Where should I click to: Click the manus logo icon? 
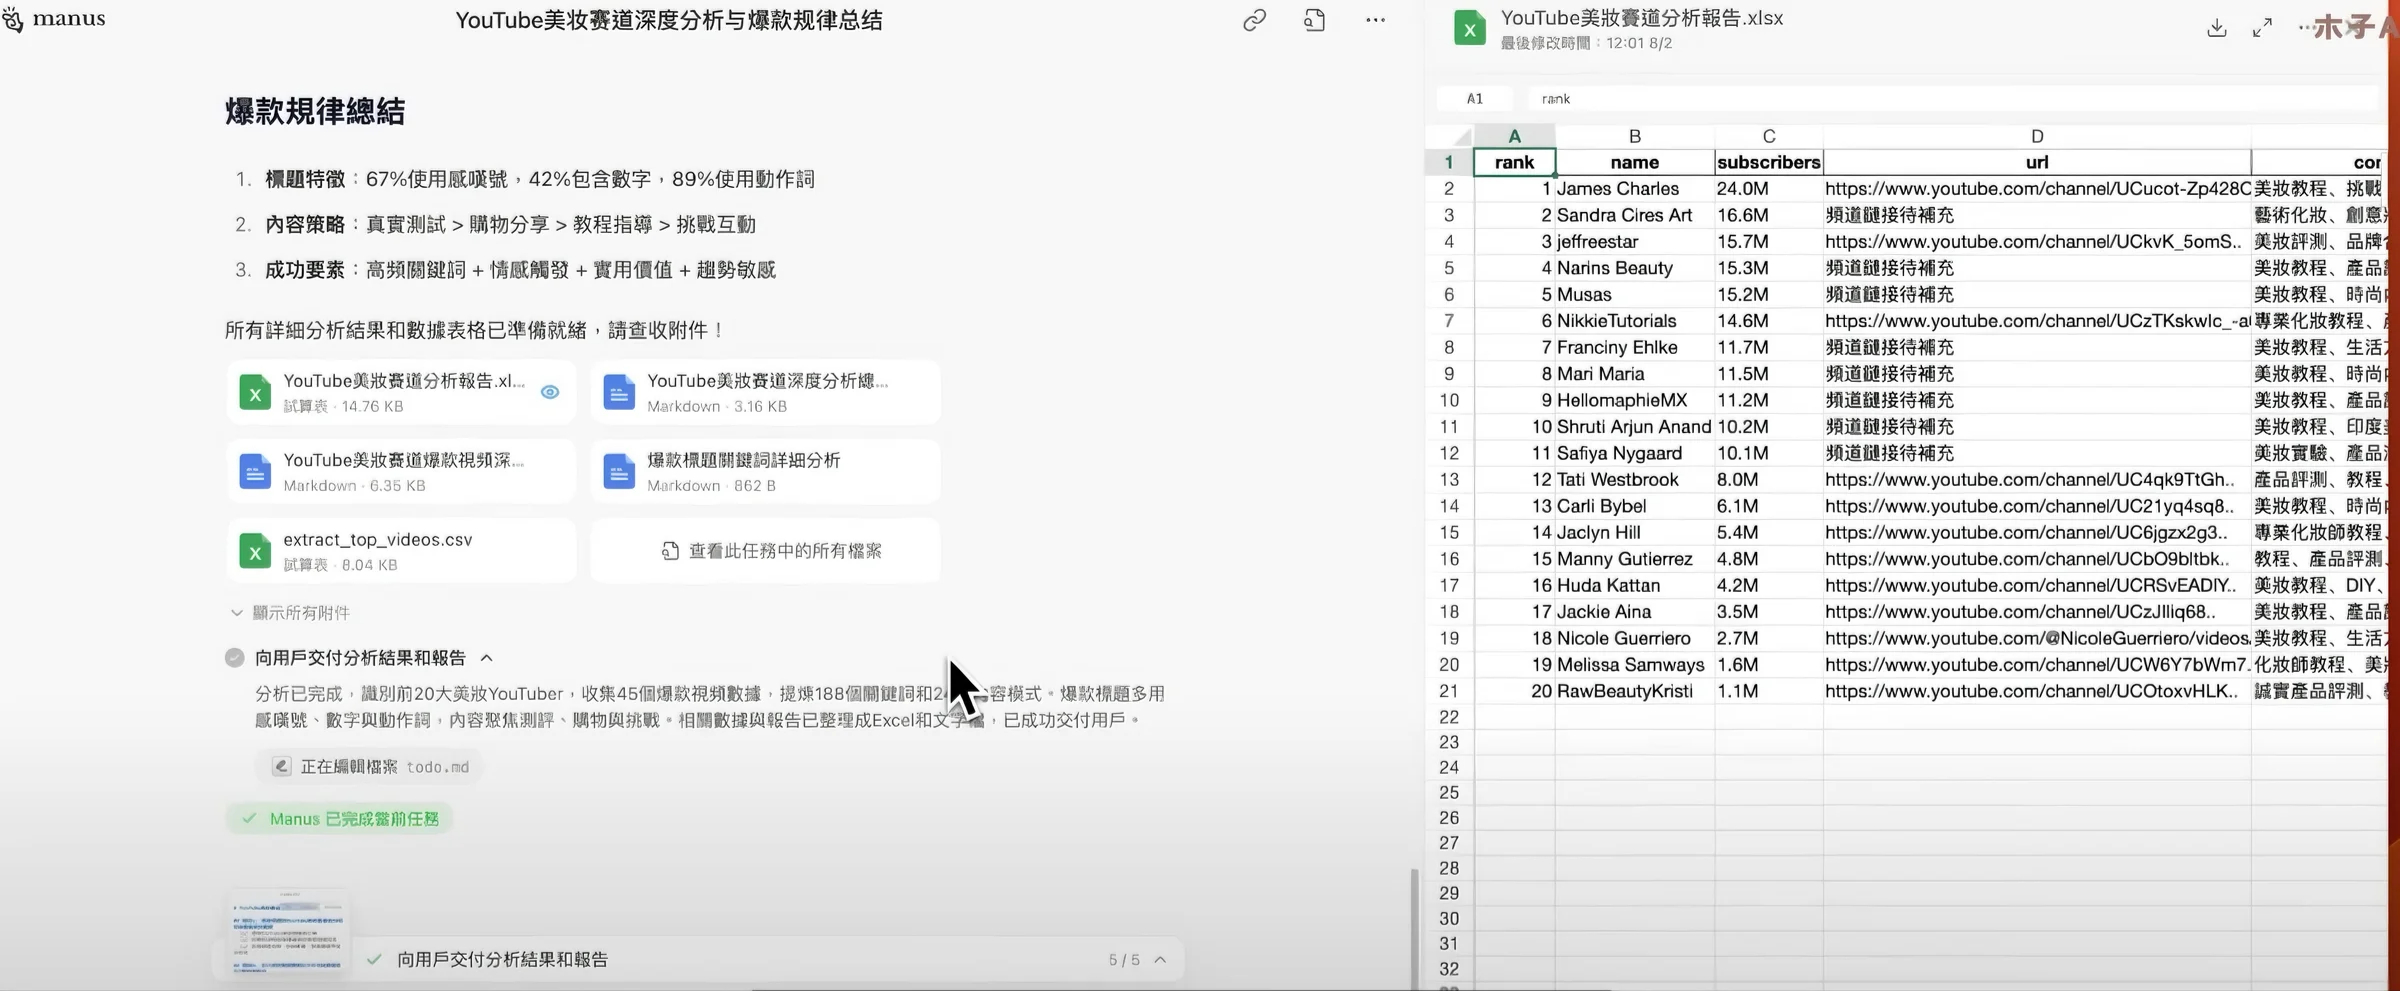[13, 19]
